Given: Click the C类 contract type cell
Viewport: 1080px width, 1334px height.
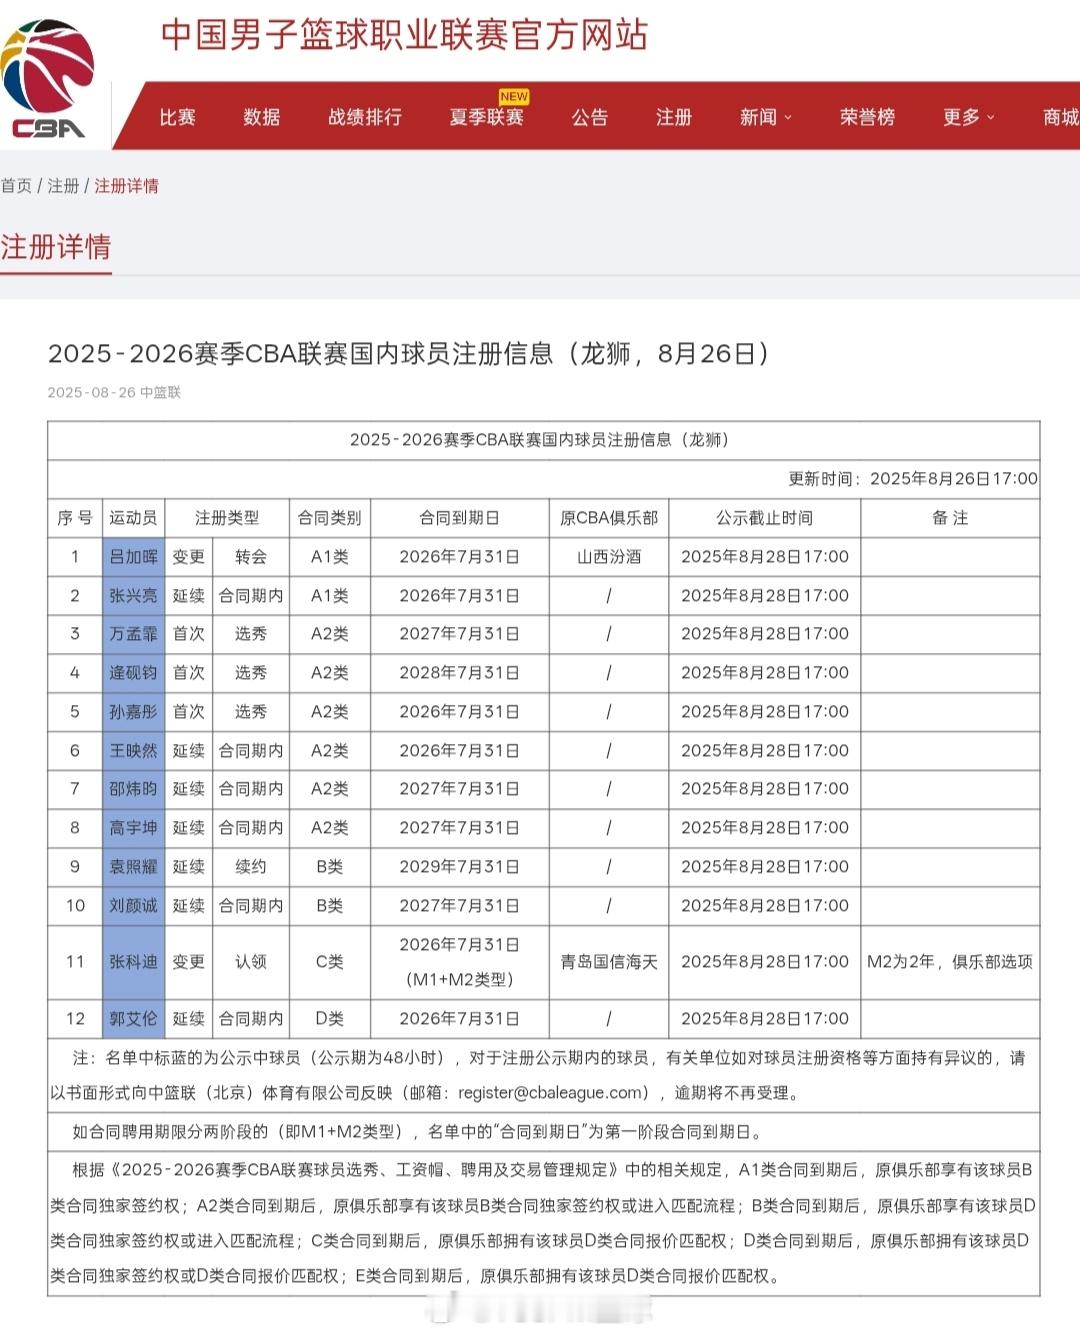Looking at the screenshot, I should (330, 962).
